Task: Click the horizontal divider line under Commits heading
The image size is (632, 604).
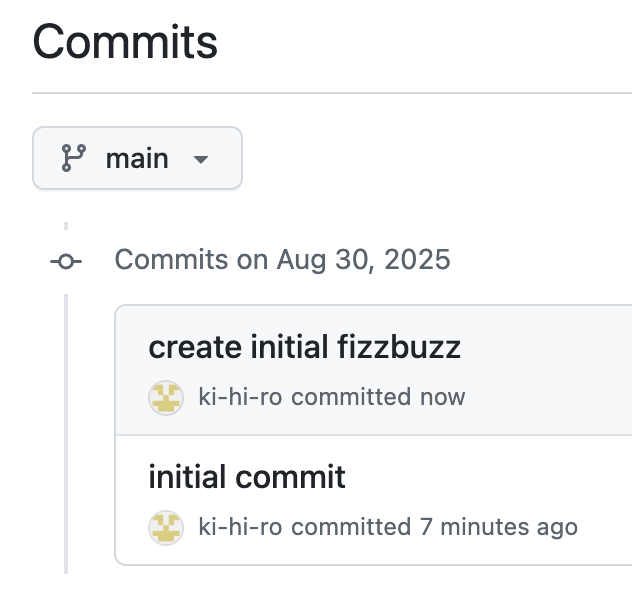Action: [332, 93]
